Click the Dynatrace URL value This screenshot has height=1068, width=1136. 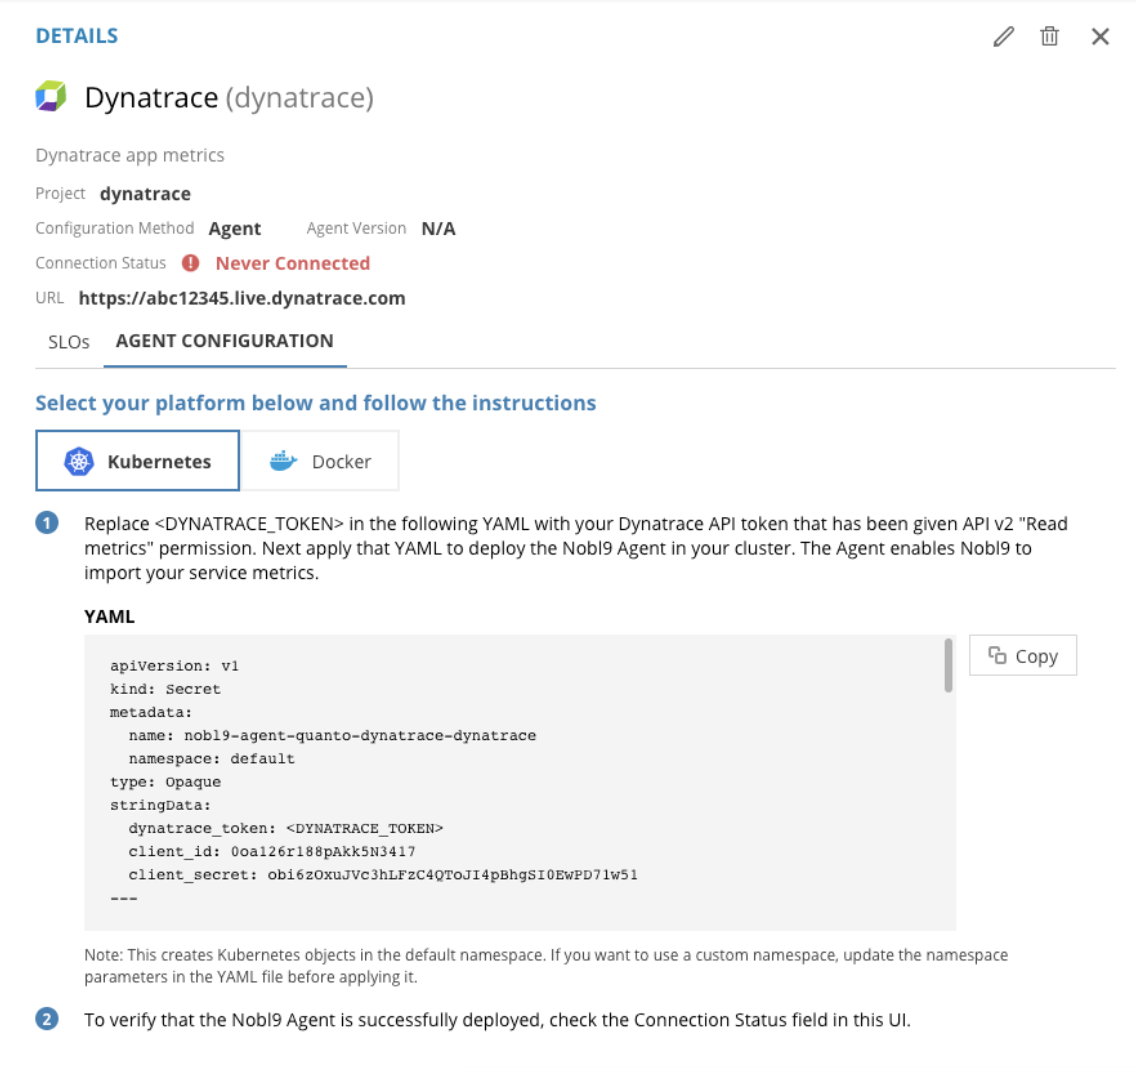pyautogui.click(x=242, y=298)
